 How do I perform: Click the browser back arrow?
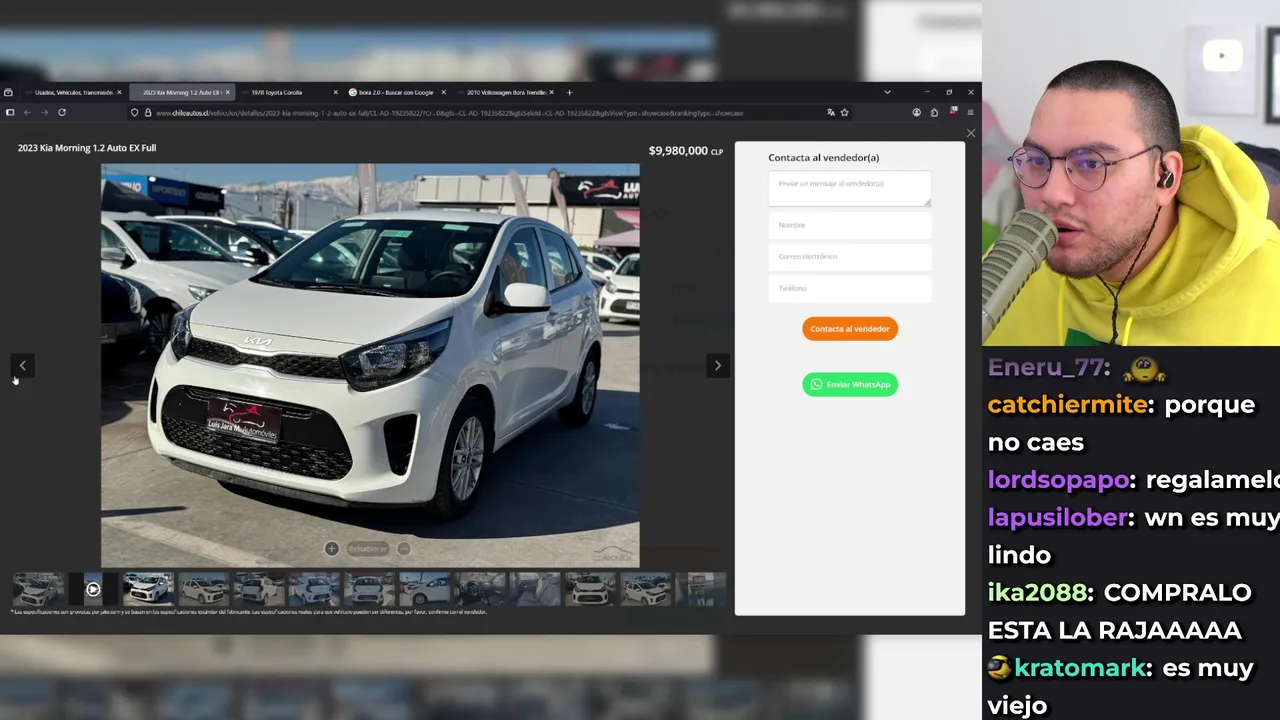(x=27, y=113)
